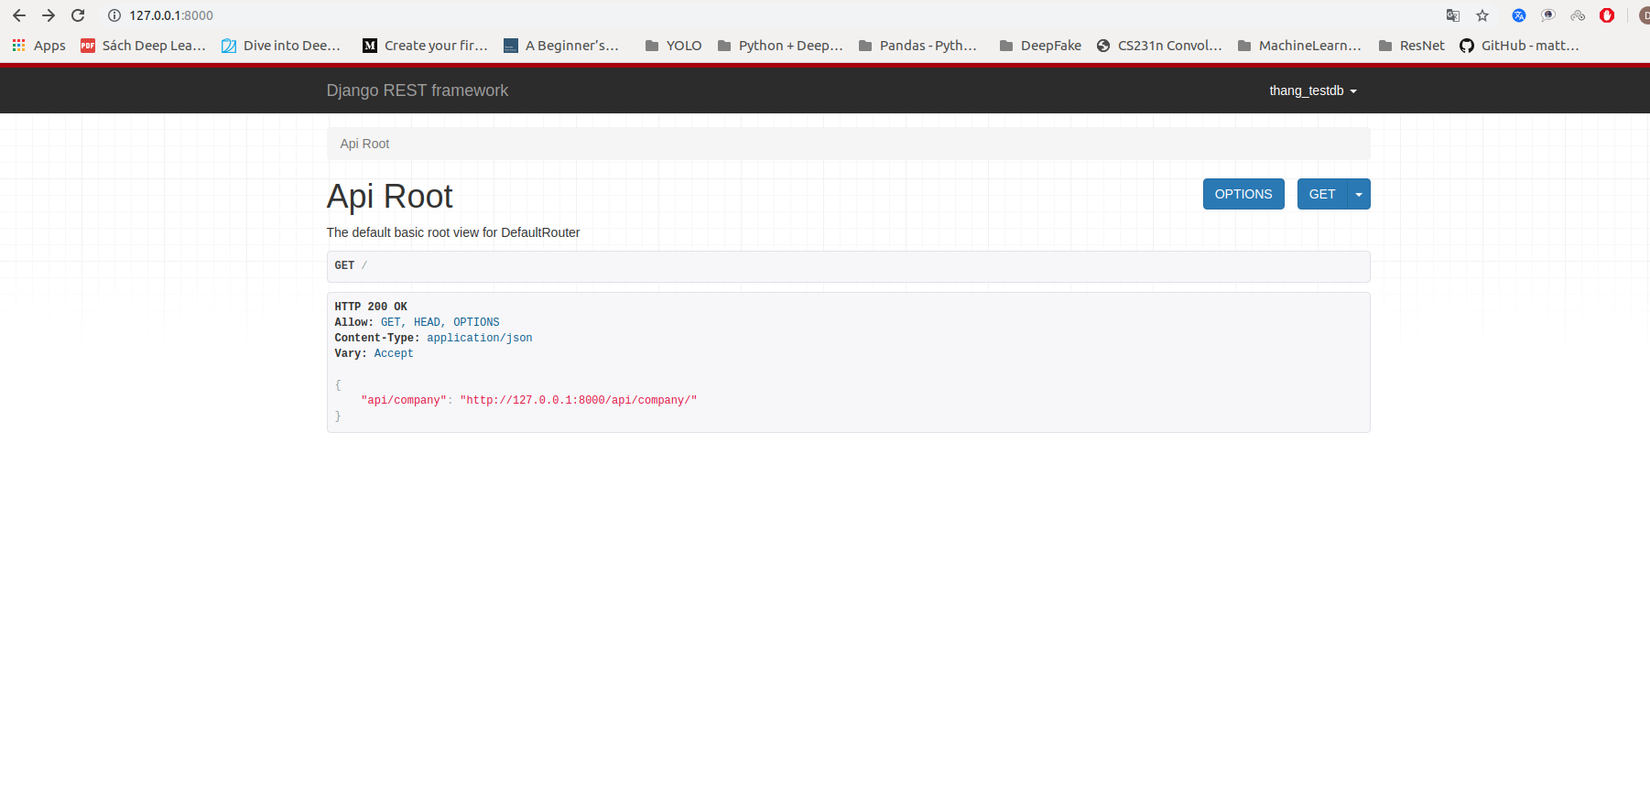The image size is (1650, 810).
Task: Open the MachineLearn... bookmark folder
Action: [x=1299, y=46]
